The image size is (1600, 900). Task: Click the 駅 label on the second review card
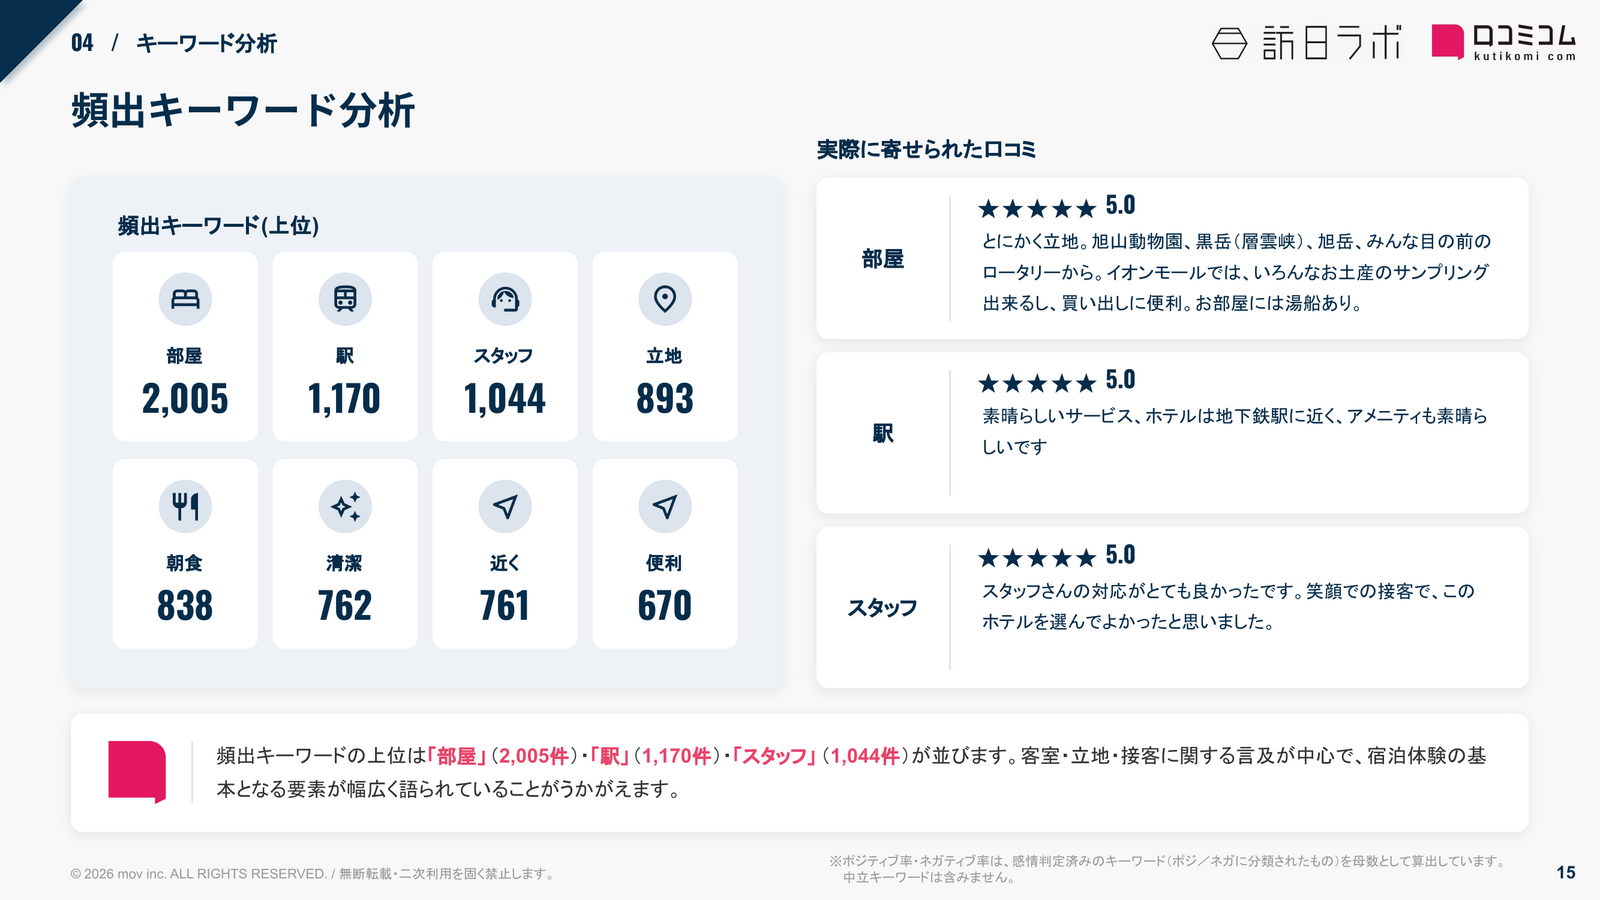click(x=883, y=433)
